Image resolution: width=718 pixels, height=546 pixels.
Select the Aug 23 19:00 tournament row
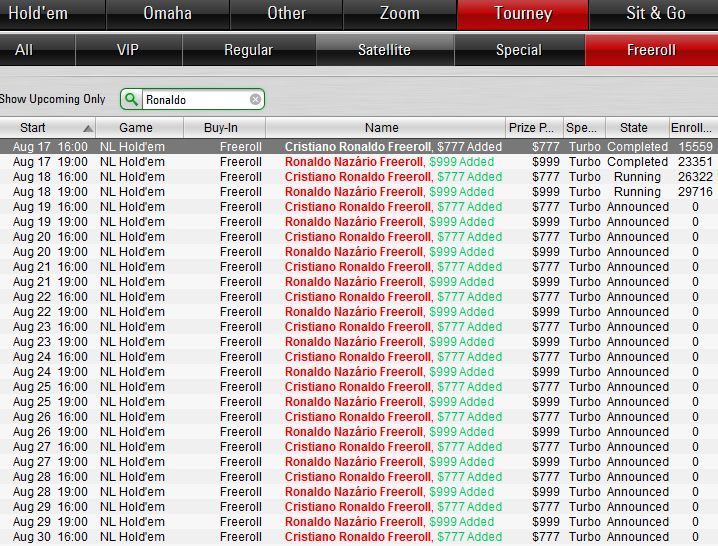[x=359, y=342]
